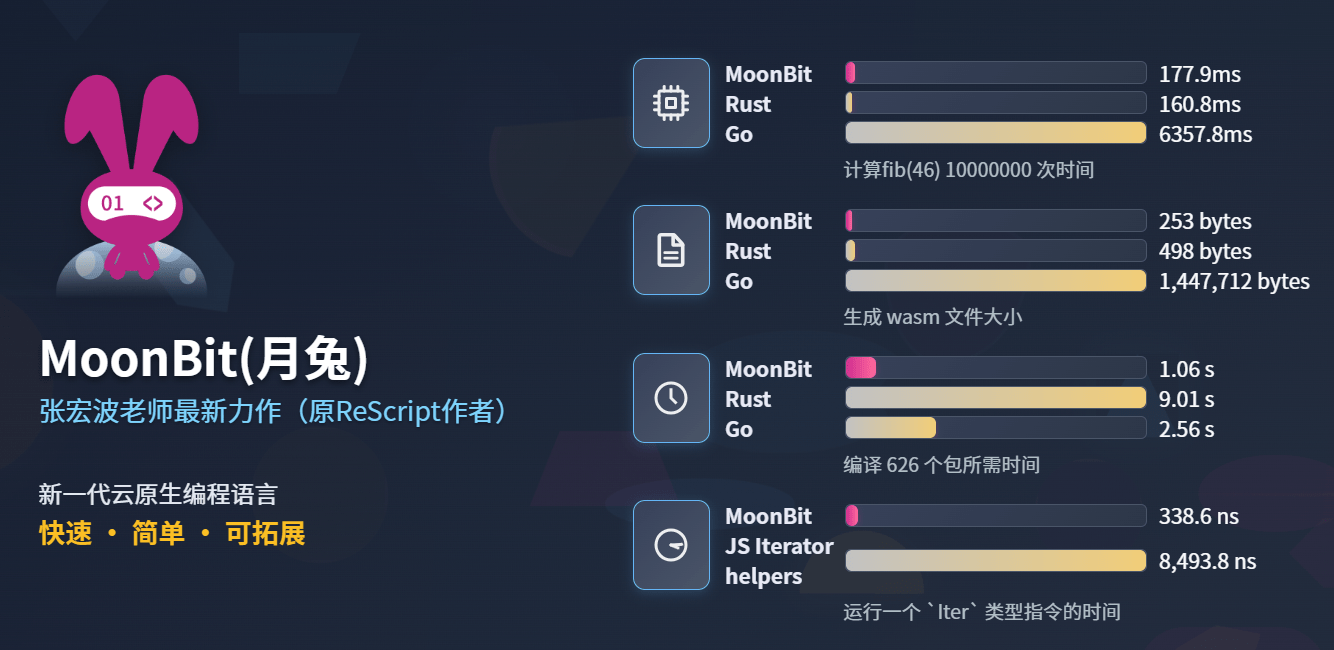The height and width of the screenshot is (650, 1334).
Task: Click the document icon for wasm file size
Action: 671,250
